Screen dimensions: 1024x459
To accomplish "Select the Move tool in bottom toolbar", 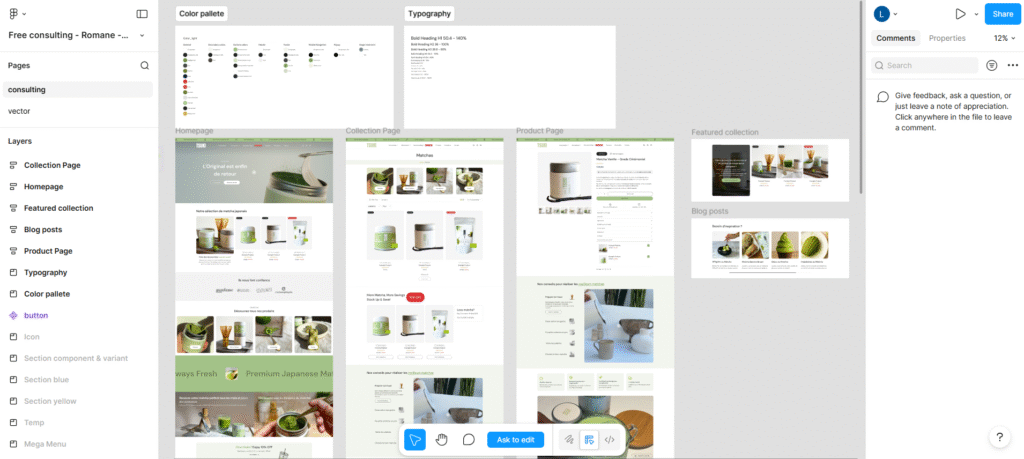I will click(415, 439).
